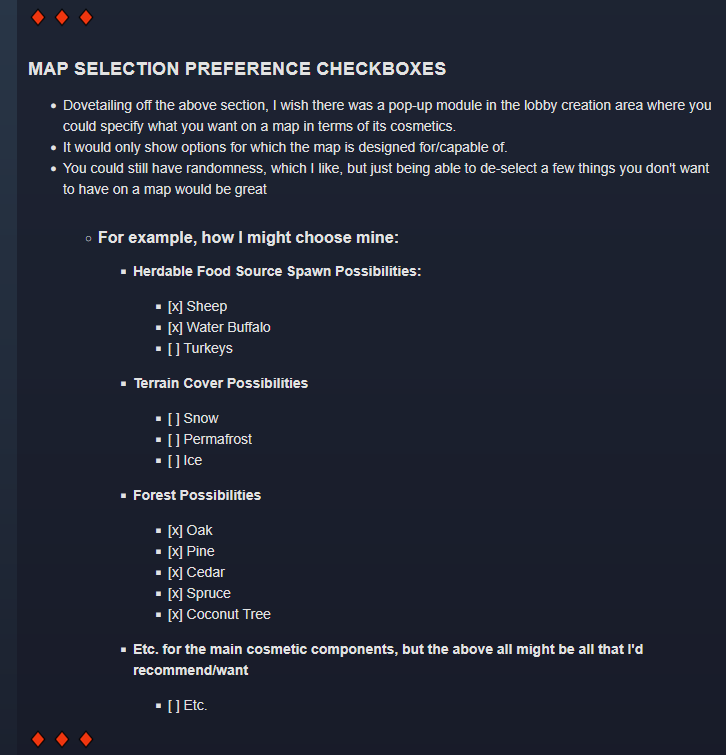
Task: Click the [ ] Permafrost entry
Action: point(209,440)
